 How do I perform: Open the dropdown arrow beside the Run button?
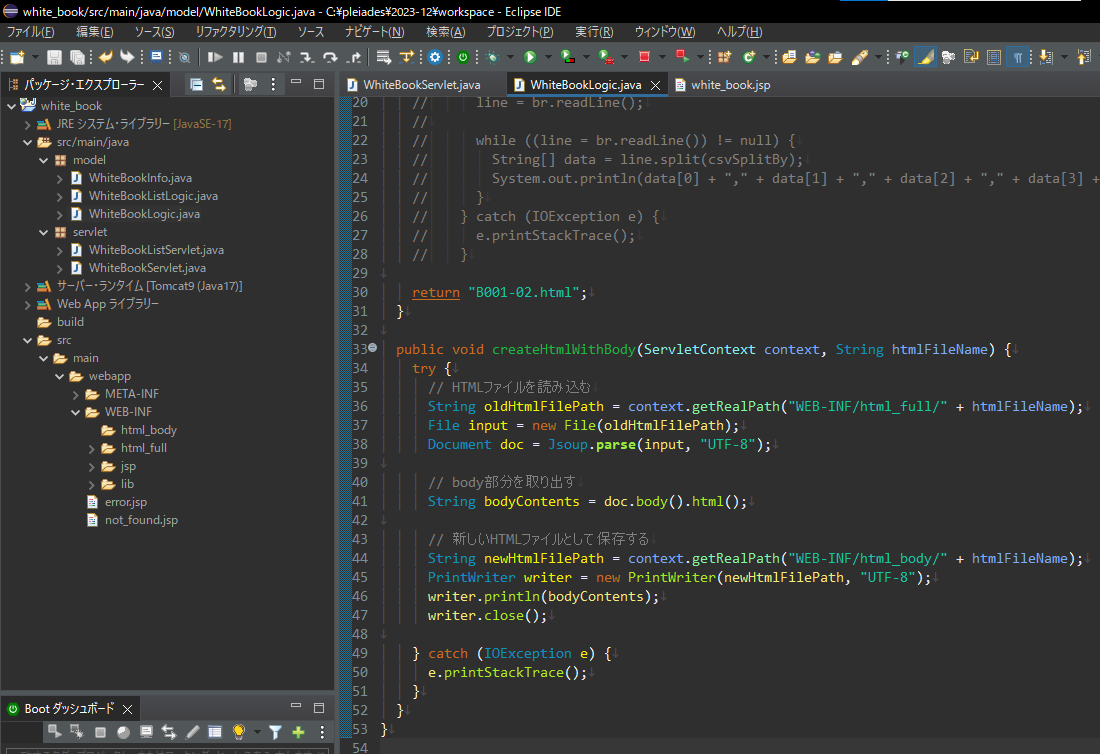coord(547,57)
